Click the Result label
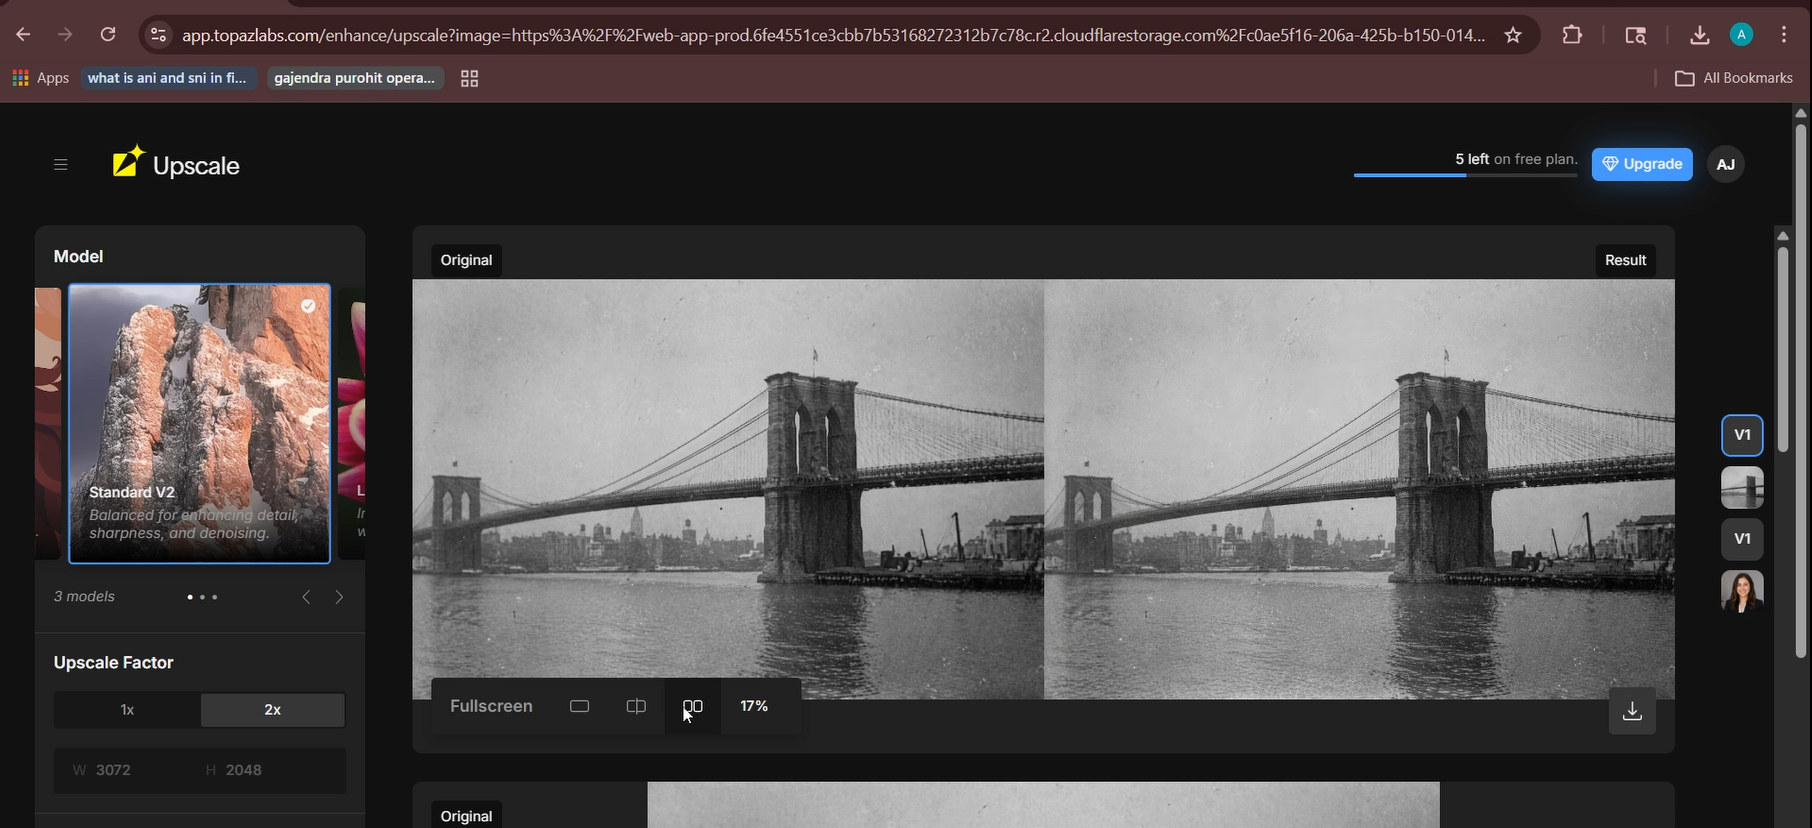The image size is (1812, 828). [1625, 260]
